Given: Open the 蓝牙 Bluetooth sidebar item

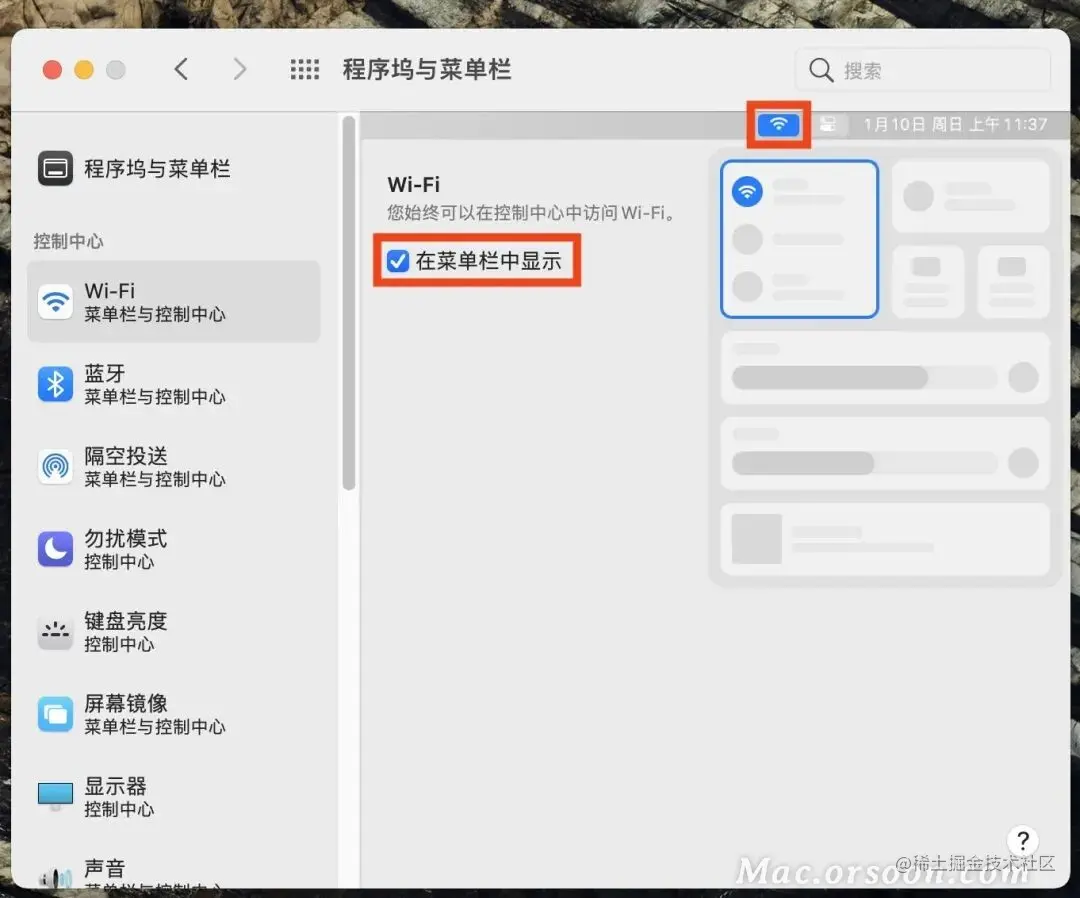Looking at the screenshot, I should click(x=174, y=384).
